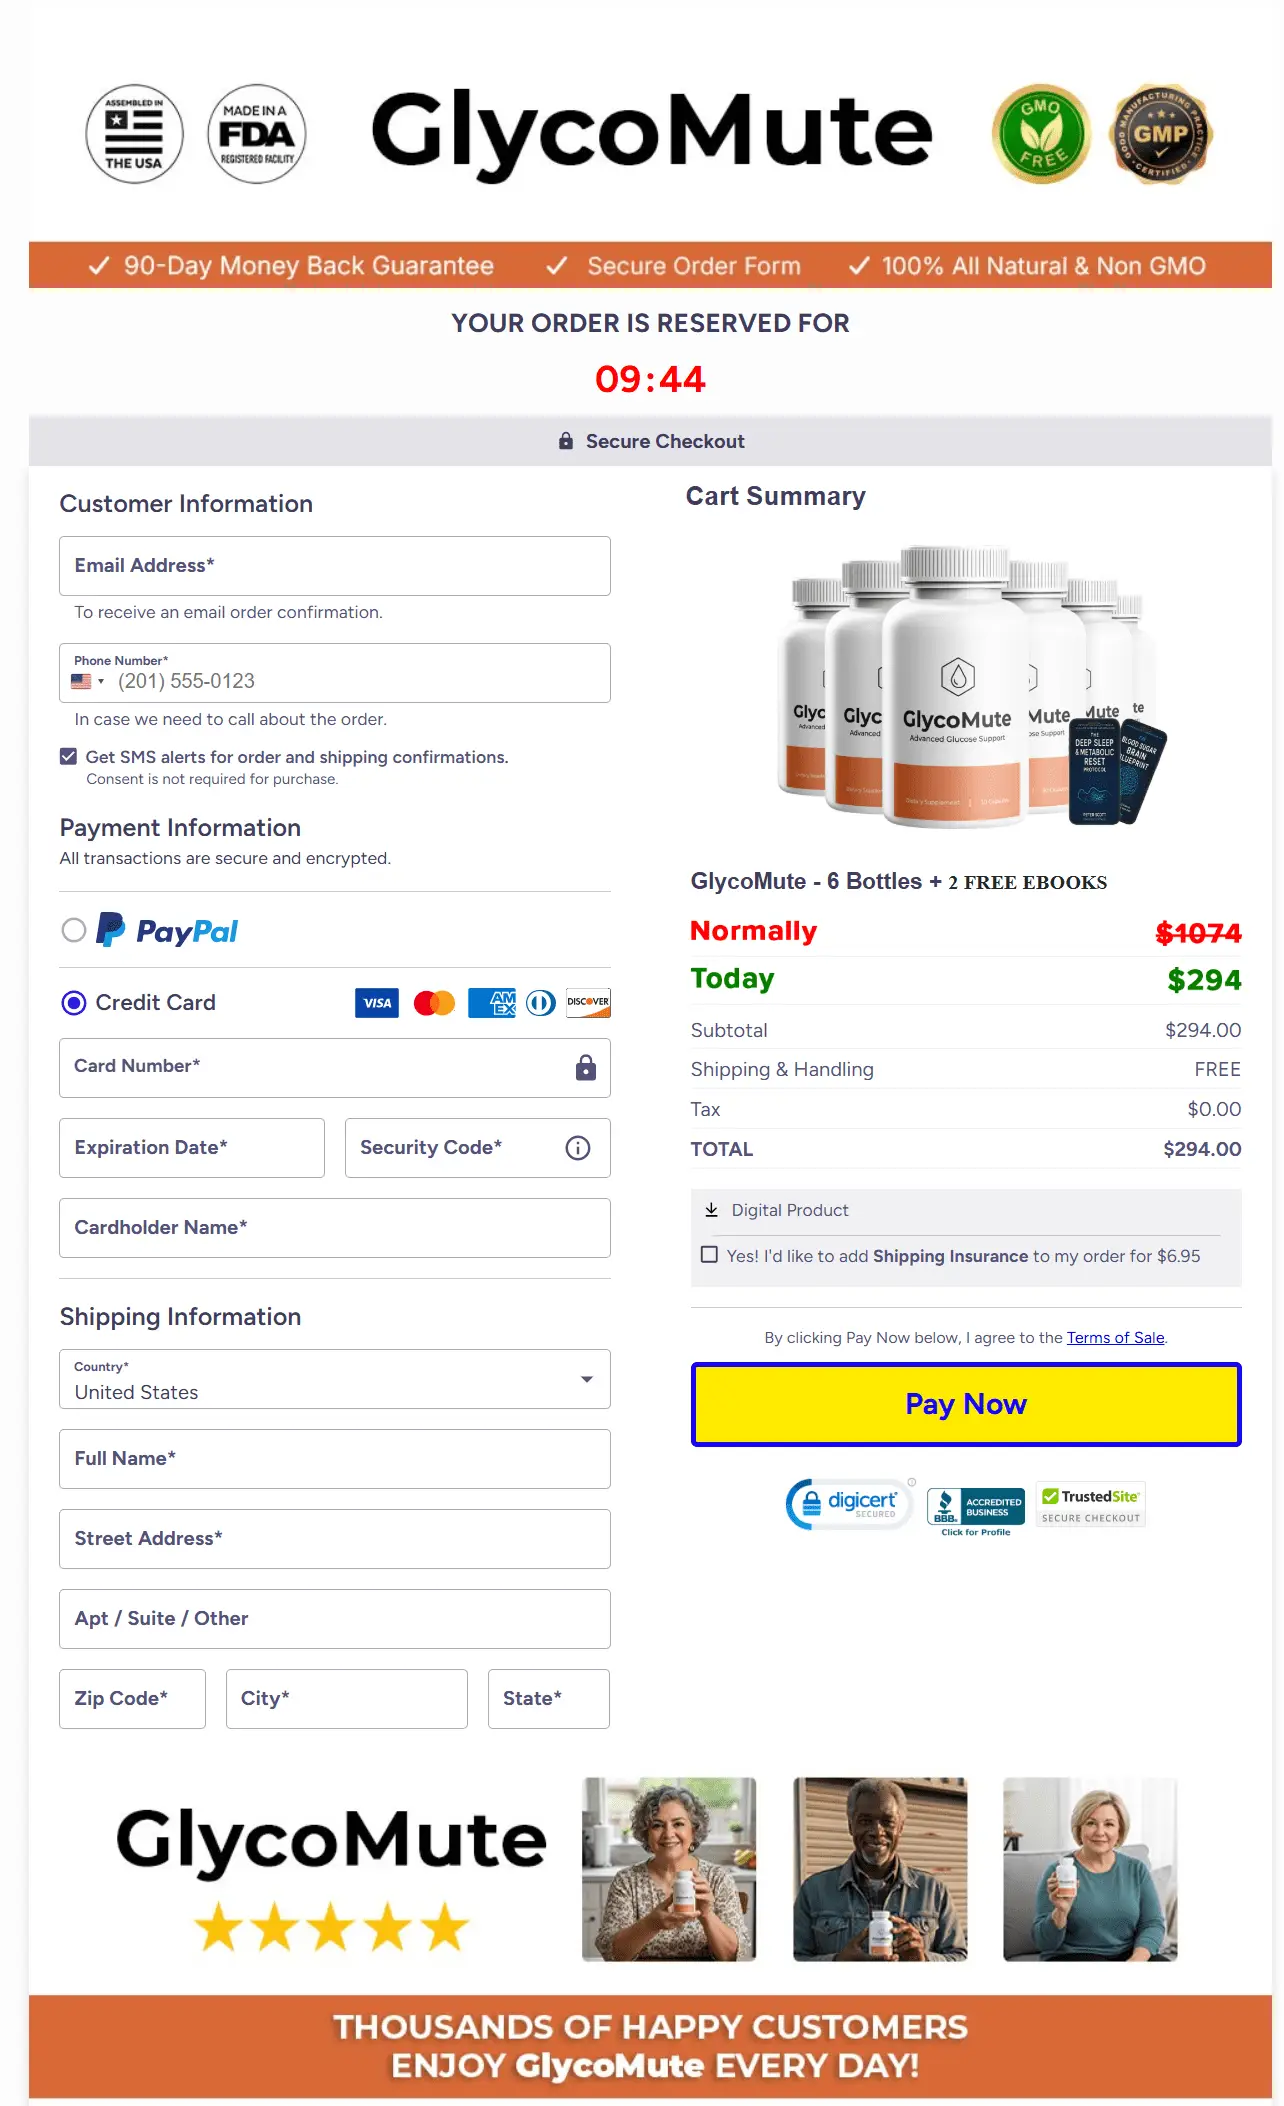The image size is (1284, 2106).
Task: Click the Cardholder Name field
Action: tap(335, 1228)
